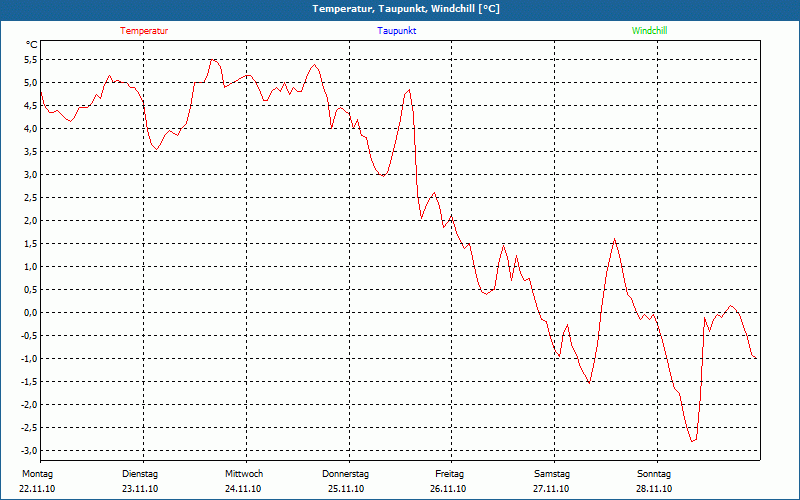This screenshot has height=500, width=800.
Task: Click the date 28.11.10
Action: tap(654, 489)
